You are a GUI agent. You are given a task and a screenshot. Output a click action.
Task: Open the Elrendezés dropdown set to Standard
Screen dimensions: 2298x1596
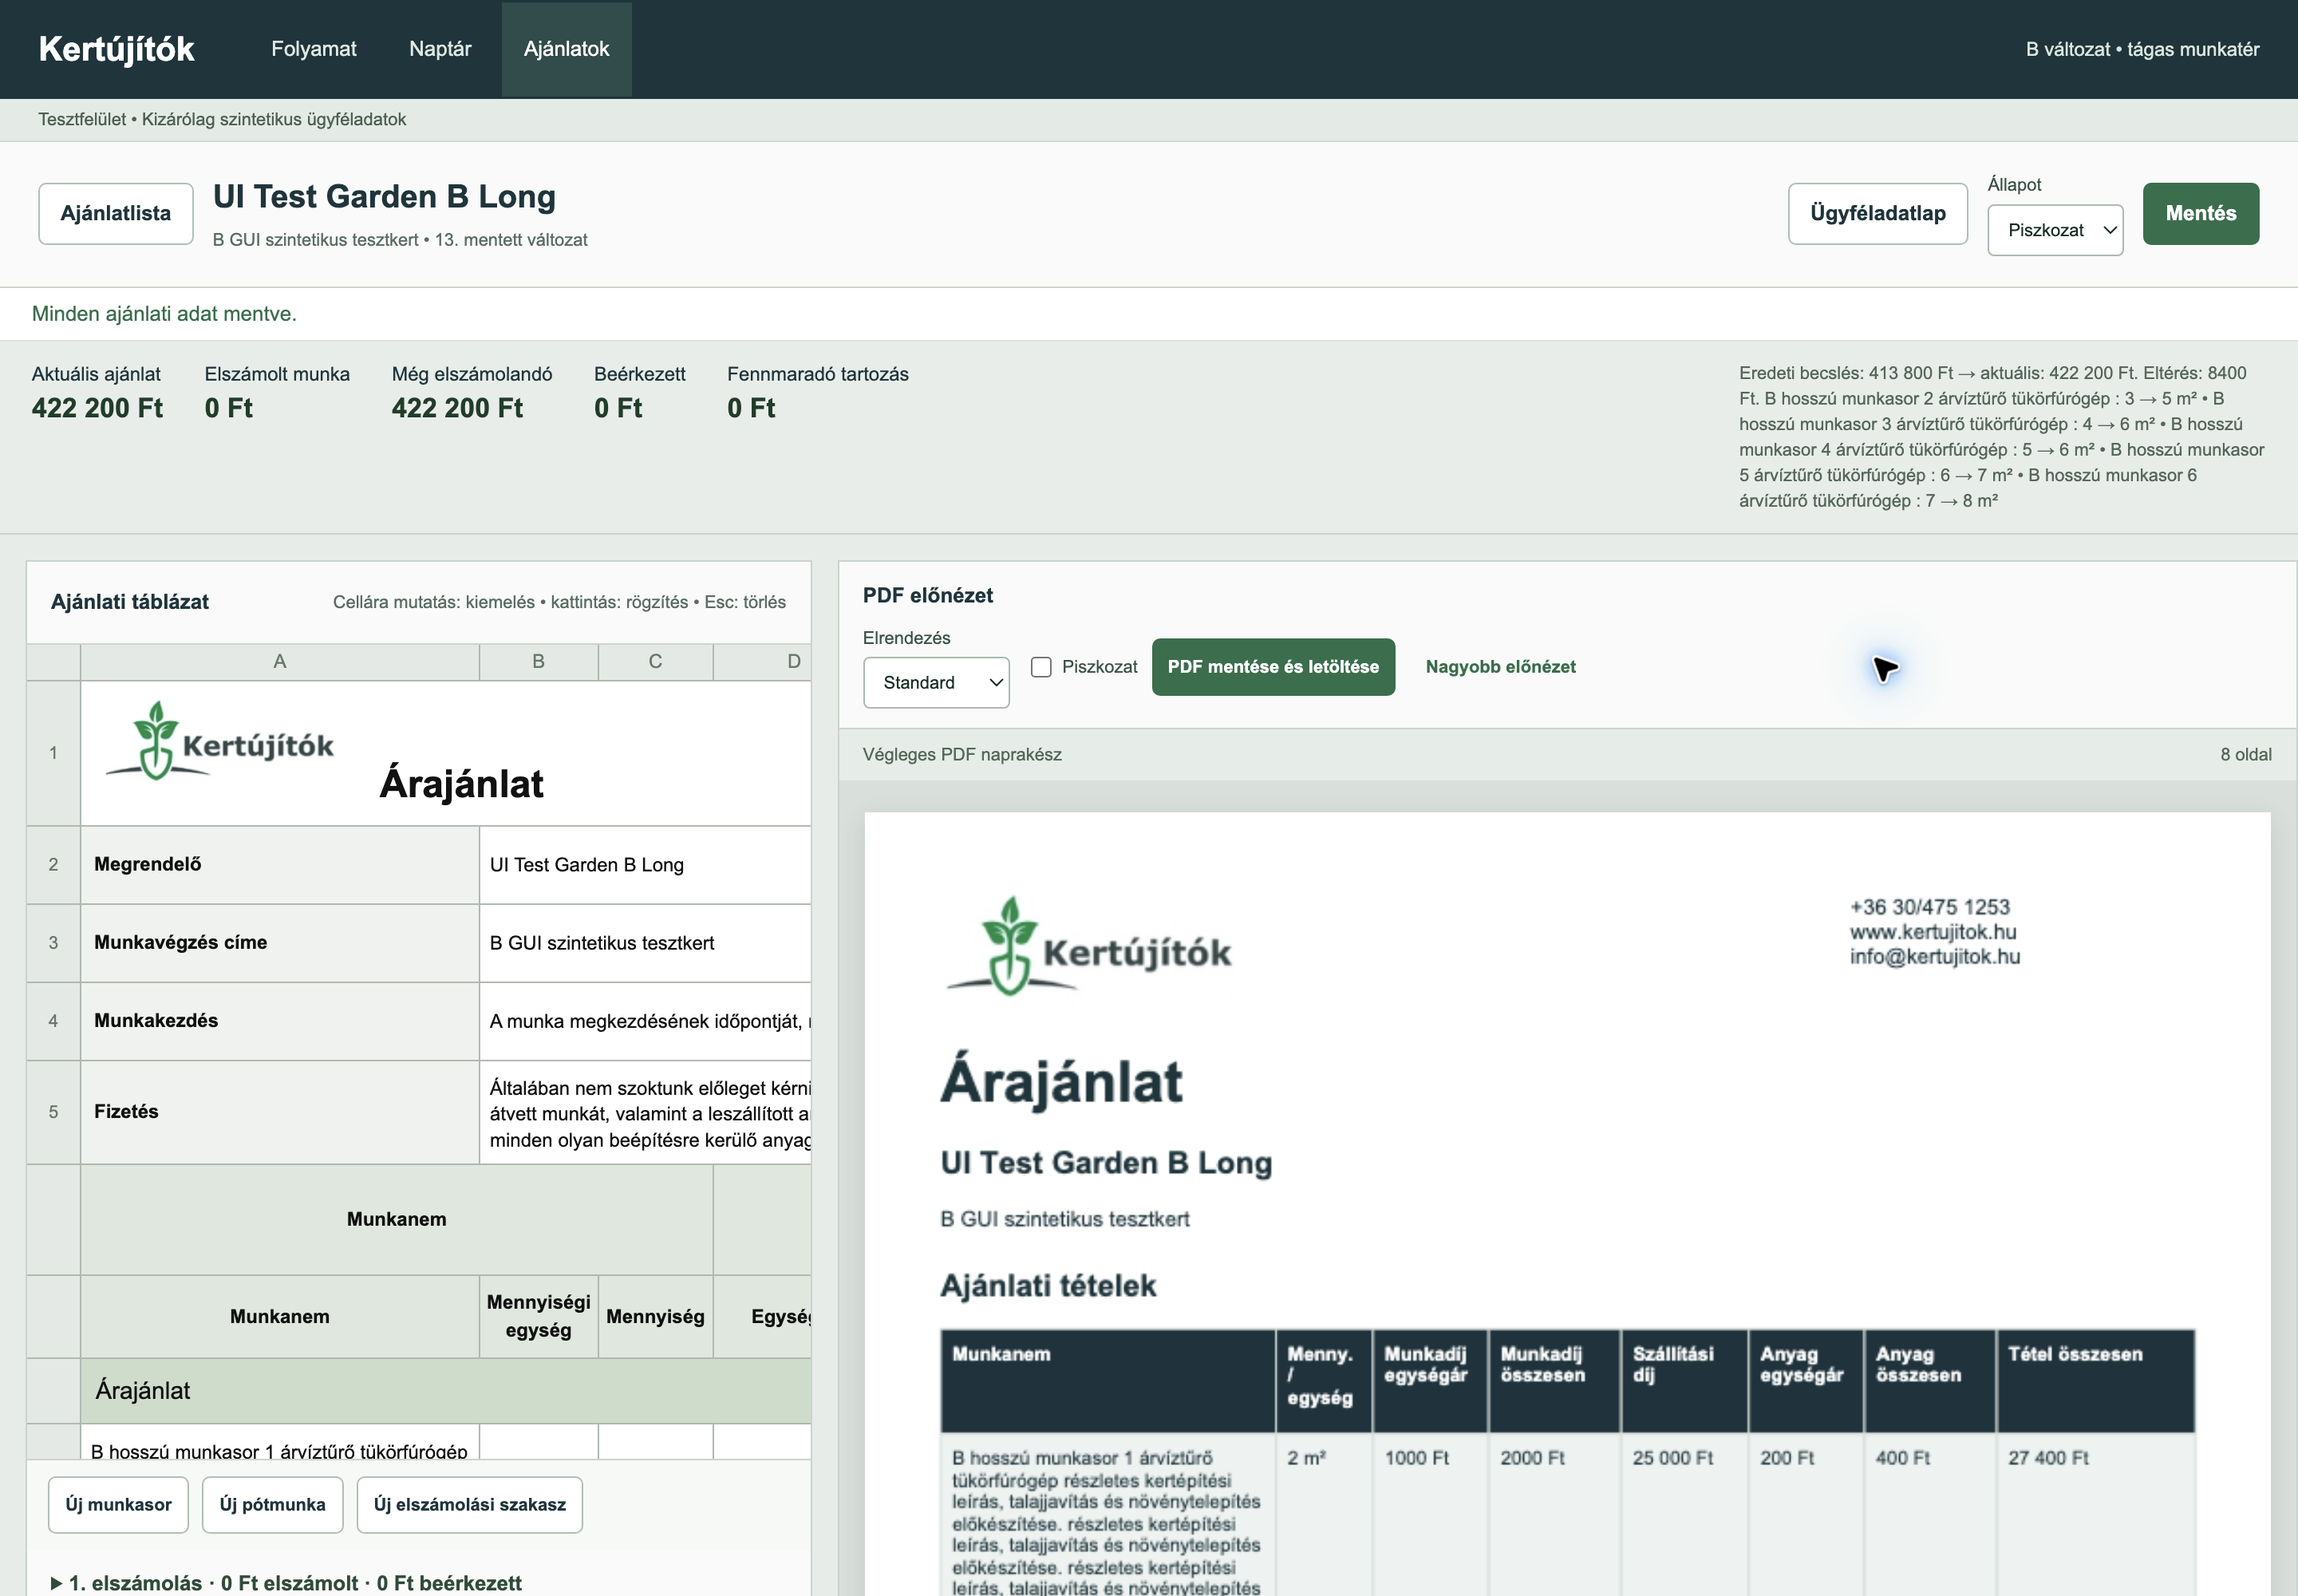pos(936,682)
